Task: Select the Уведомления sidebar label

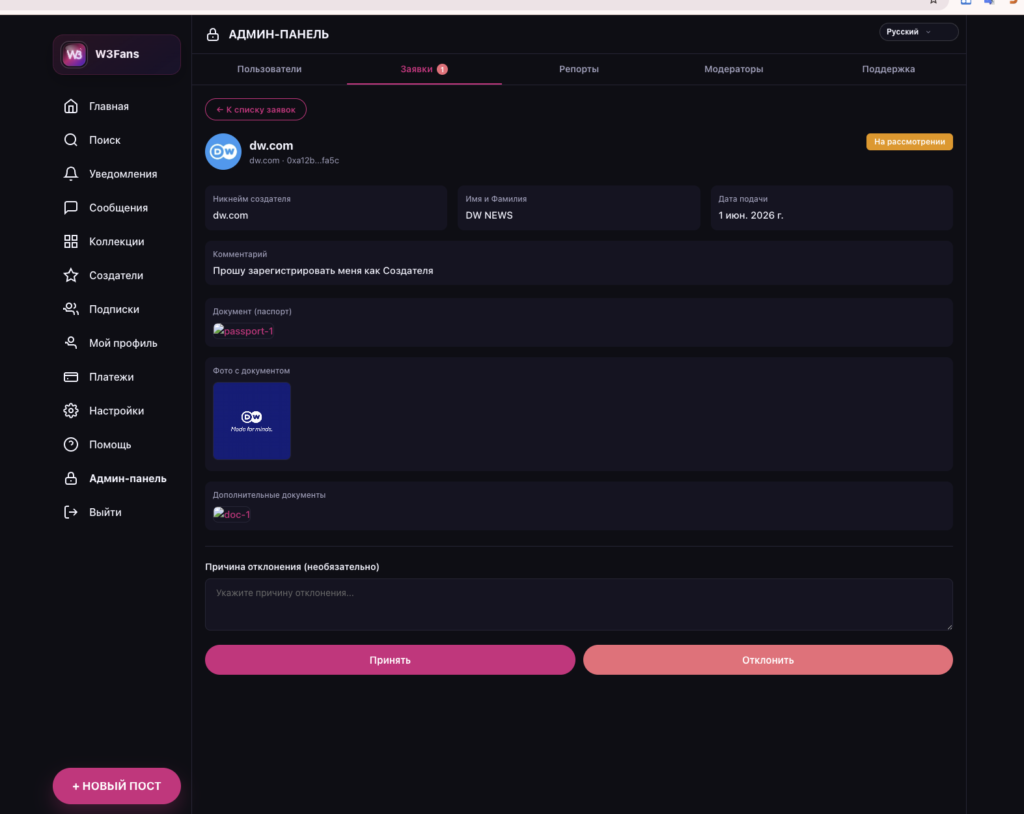Action: (x=123, y=174)
